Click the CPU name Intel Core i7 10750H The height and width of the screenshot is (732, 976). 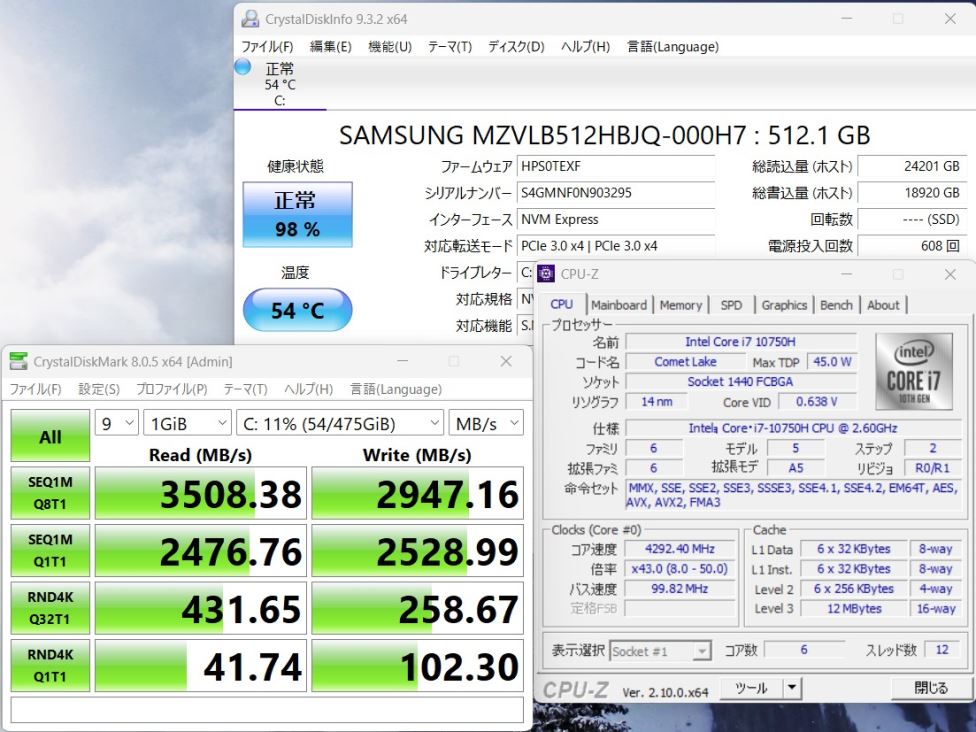pyautogui.click(x=741, y=342)
